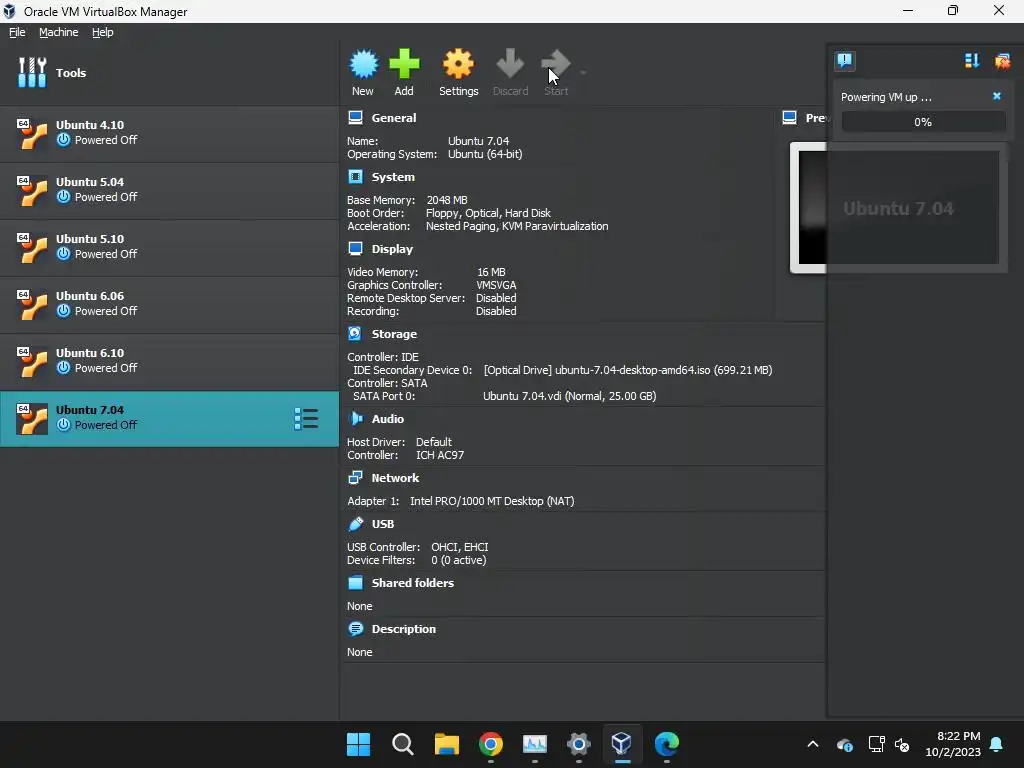The image size is (1024, 768).
Task: Click the Shared folders section header
Action: tap(413, 583)
